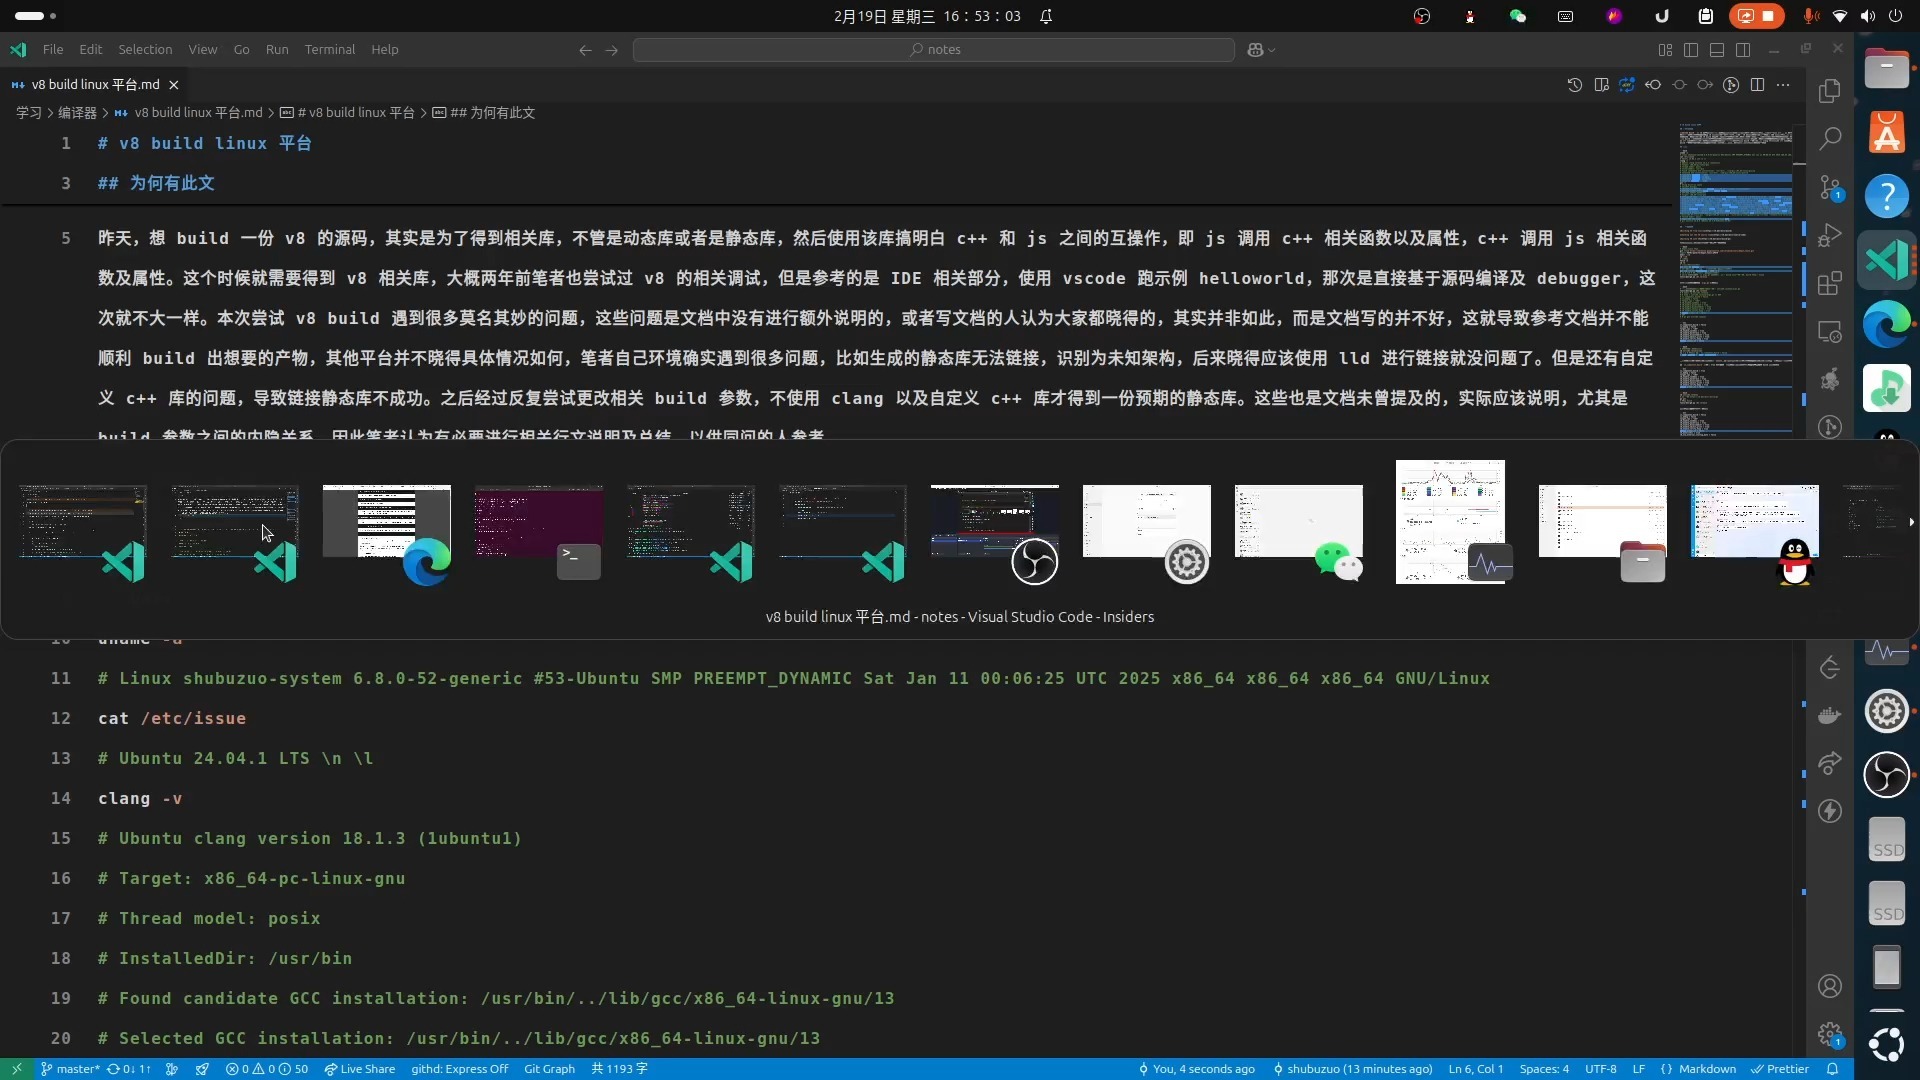Open remote window indicator in status bar
Screen dimensions: 1920x1080
16,1069
